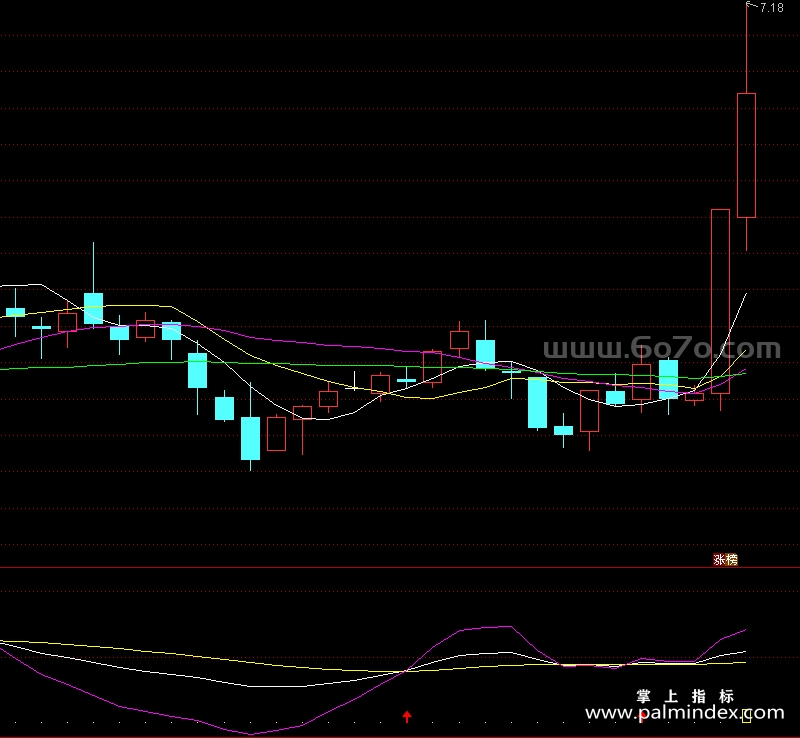Click the red up-arrow buy signal
Viewport: 800px width, 738px height.
click(407, 717)
